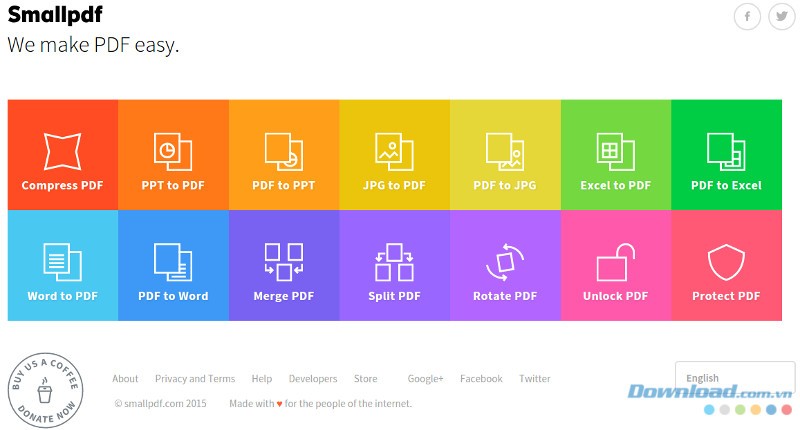The image size is (800, 430).
Task: Click the Twitter circle icon at top
Action: [x=781, y=17]
